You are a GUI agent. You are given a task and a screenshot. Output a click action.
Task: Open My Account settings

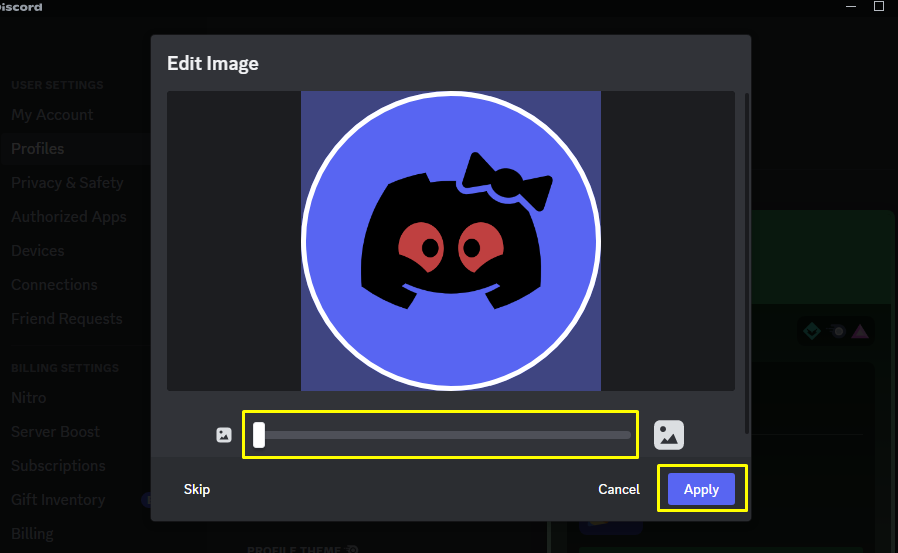coord(52,115)
